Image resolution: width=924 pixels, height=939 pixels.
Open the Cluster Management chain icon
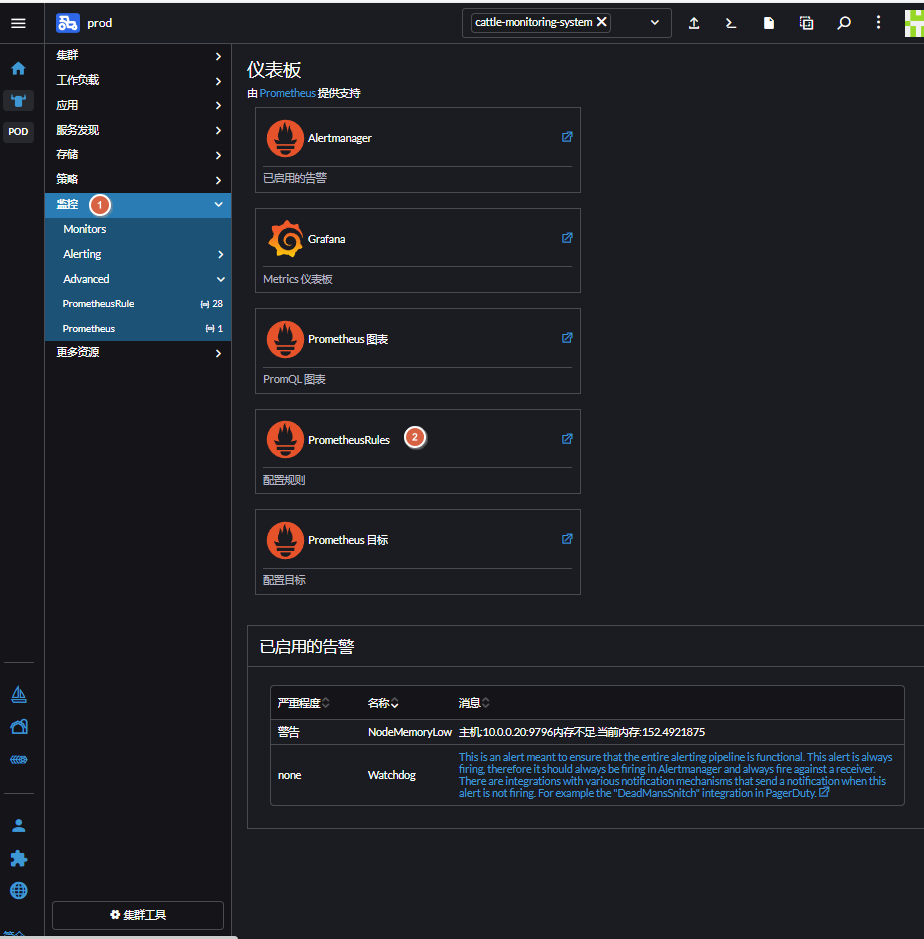point(19,759)
